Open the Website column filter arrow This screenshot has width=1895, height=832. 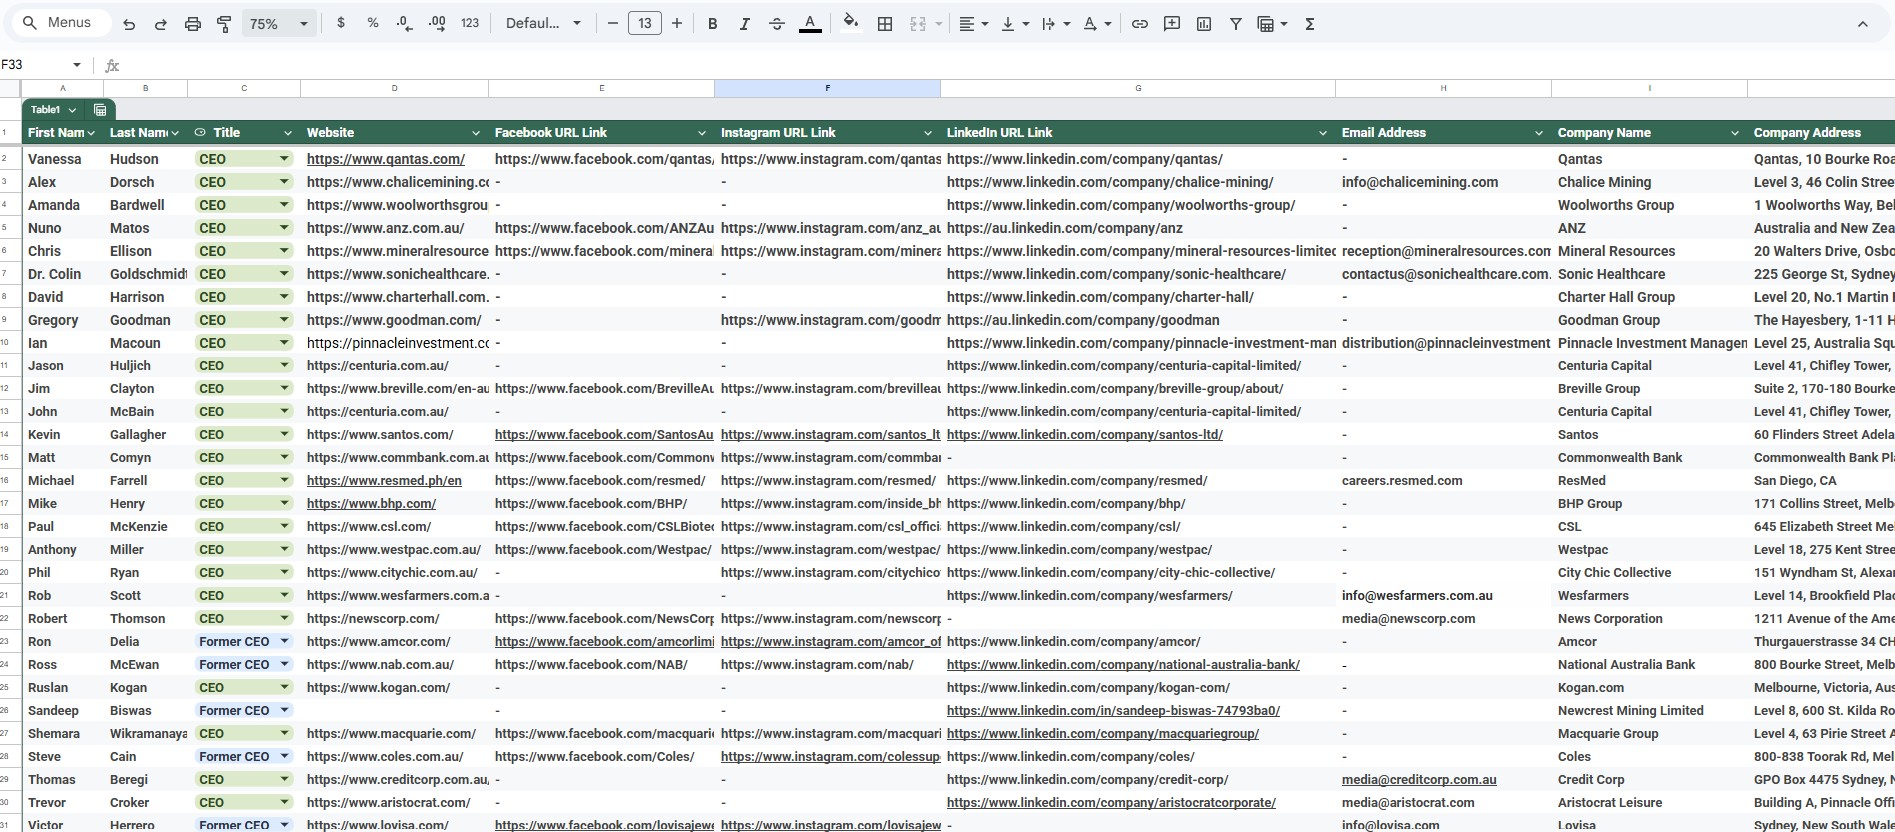[476, 133]
